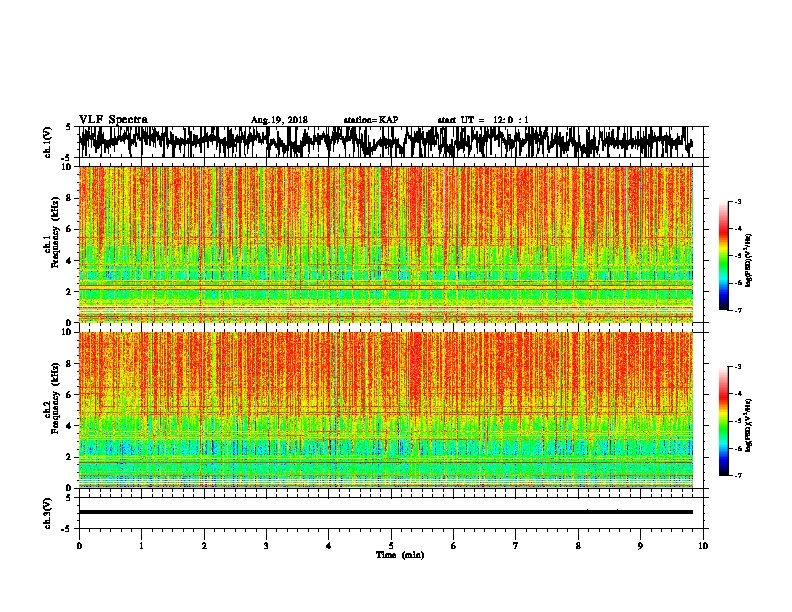This screenshot has width=792, height=612.
Task: Click the time axis tick label '10'
Action: point(703,546)
